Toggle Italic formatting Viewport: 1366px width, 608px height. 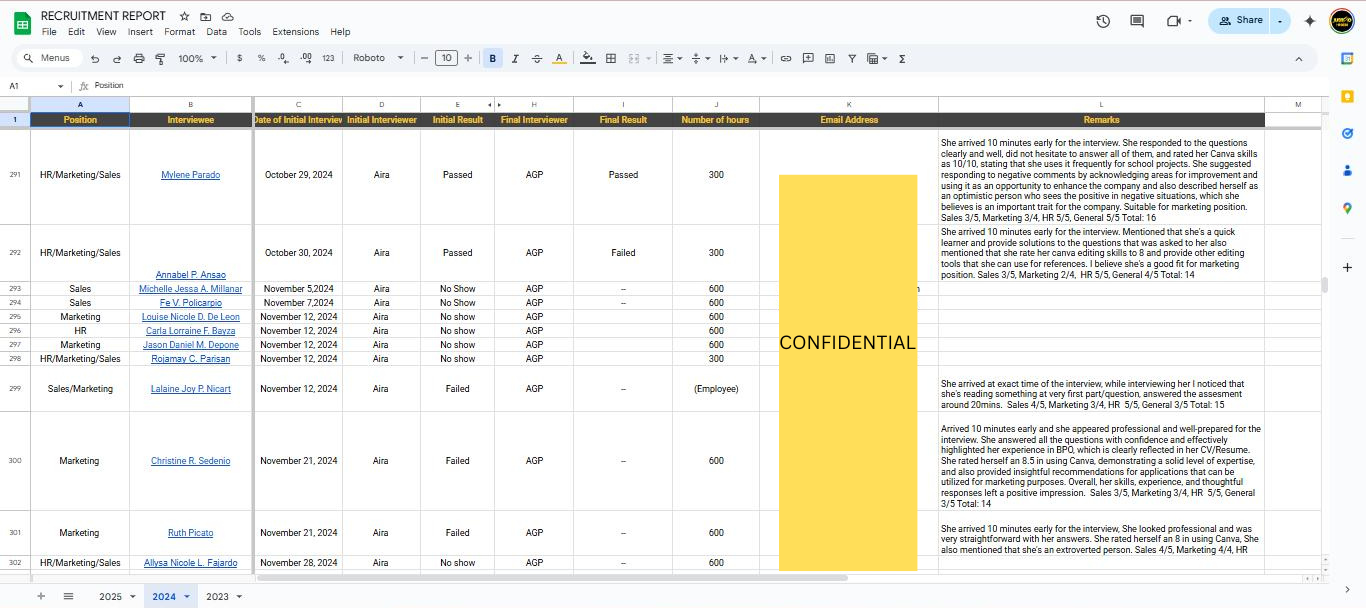[x=515, y=59]
